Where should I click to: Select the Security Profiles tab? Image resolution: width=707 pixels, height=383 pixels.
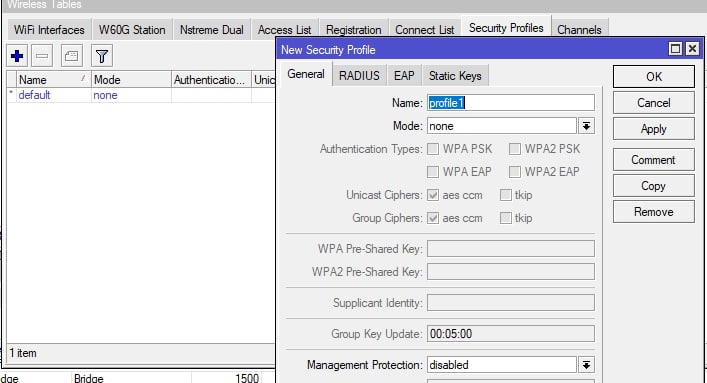506,28
